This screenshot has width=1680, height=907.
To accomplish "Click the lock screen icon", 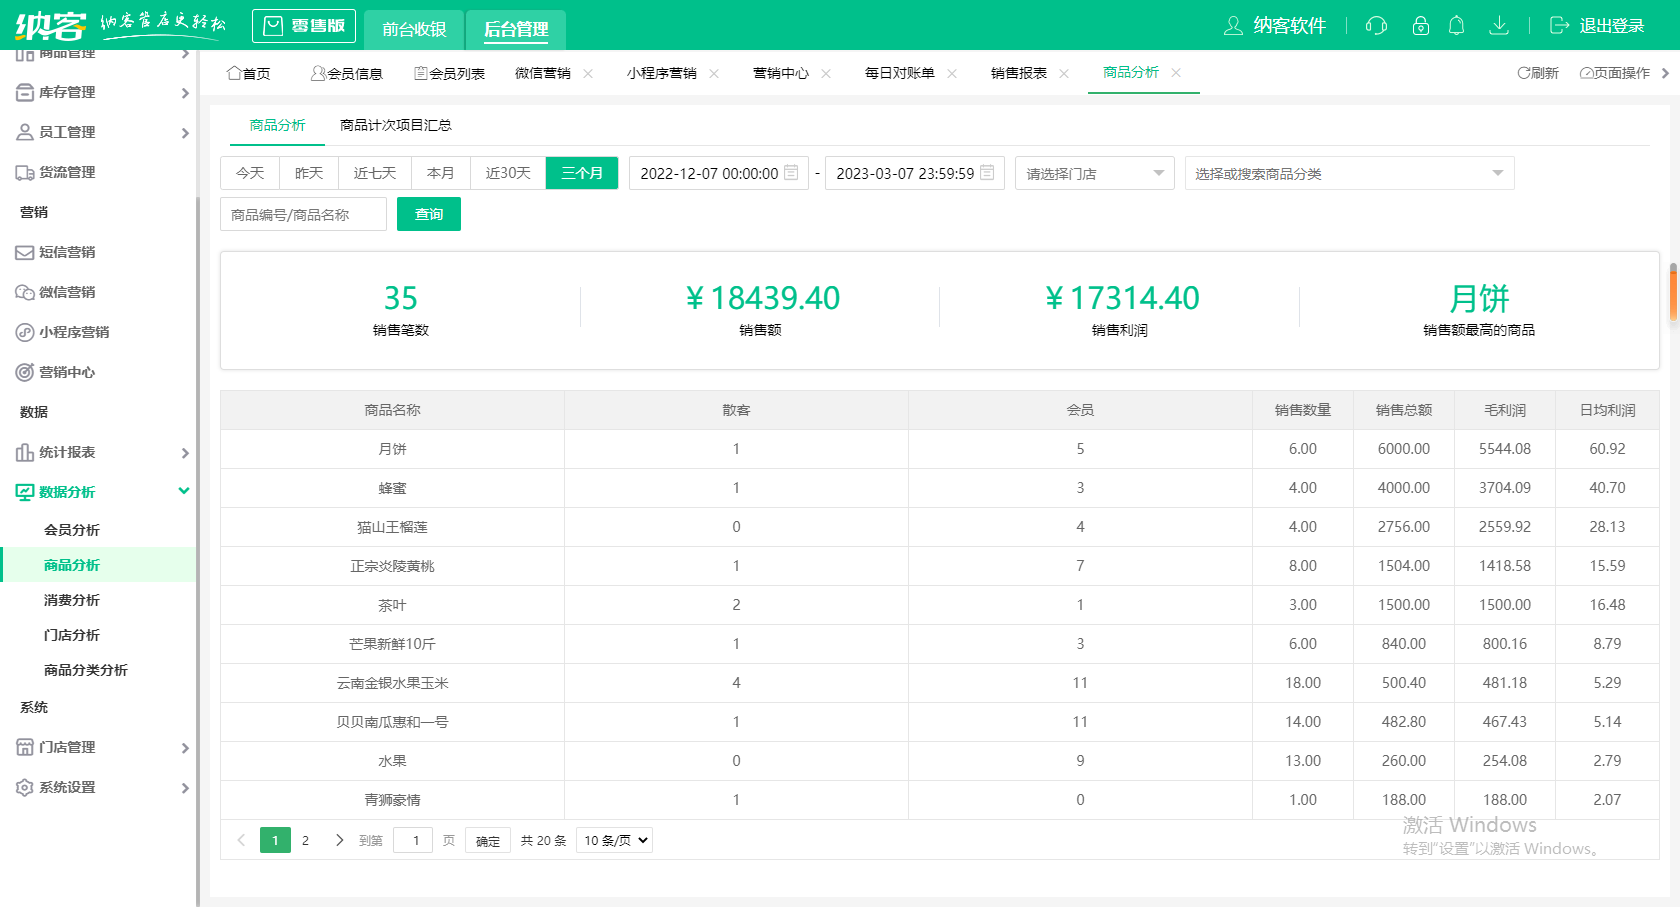I will pyautogui.click(x=1420, y=26).
